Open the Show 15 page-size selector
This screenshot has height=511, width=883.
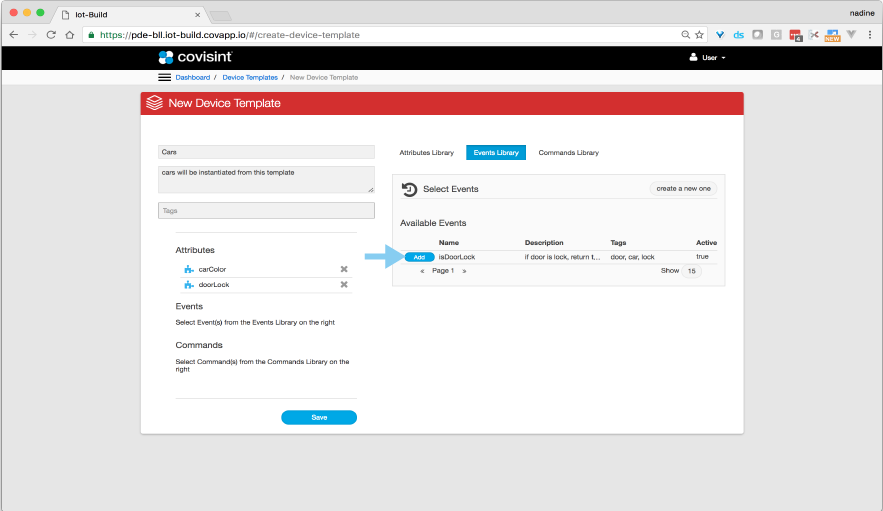(x=691, y=271)
